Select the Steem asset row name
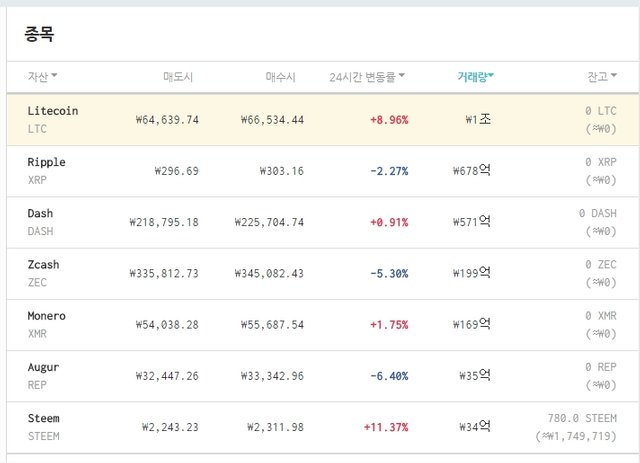The image size is (640, 463). [x=43, y=418]
